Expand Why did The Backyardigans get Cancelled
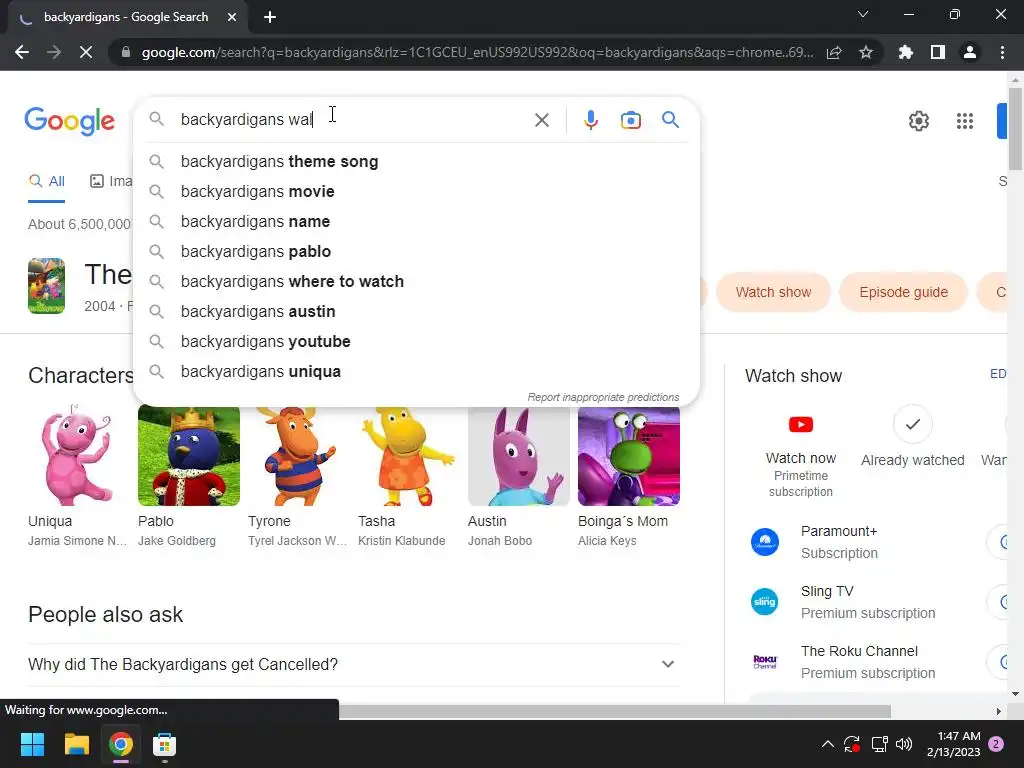 point(354,664)
